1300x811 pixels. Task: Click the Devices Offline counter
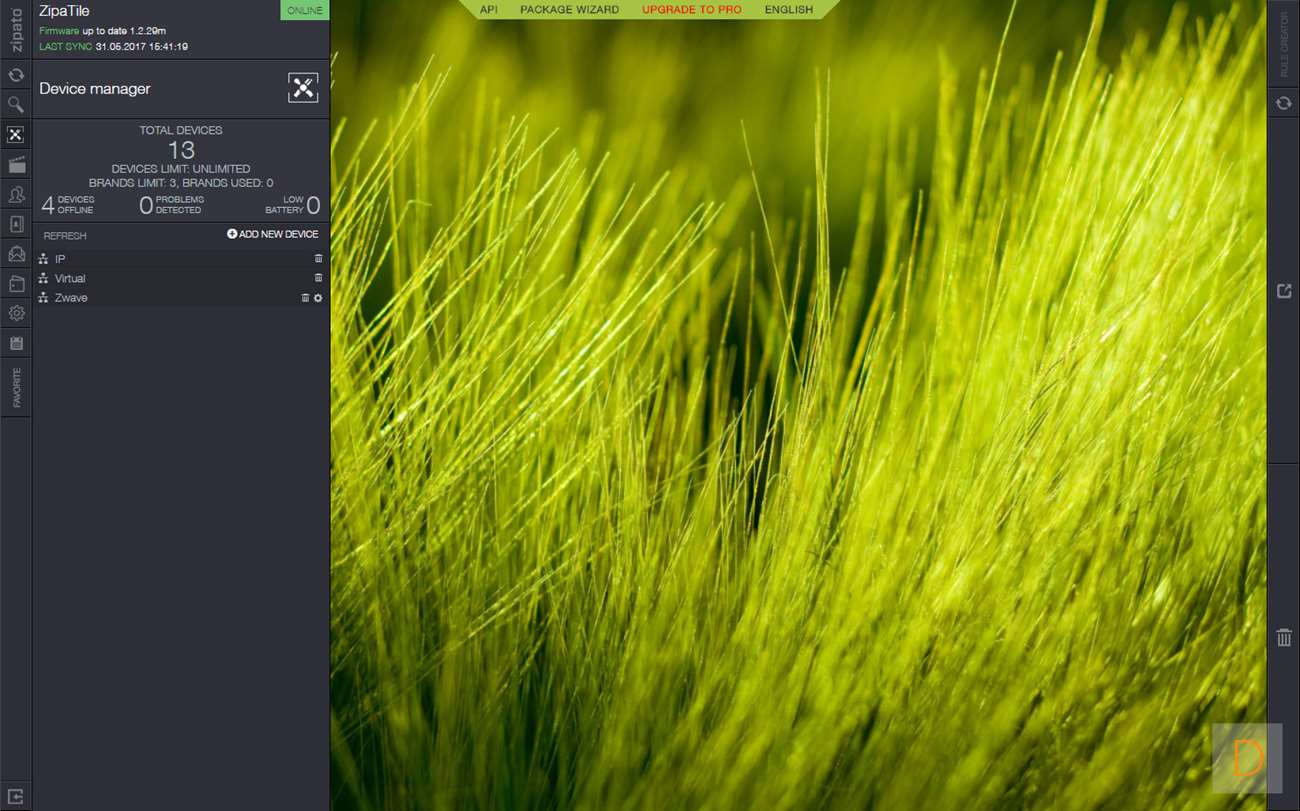pos(68,205)
